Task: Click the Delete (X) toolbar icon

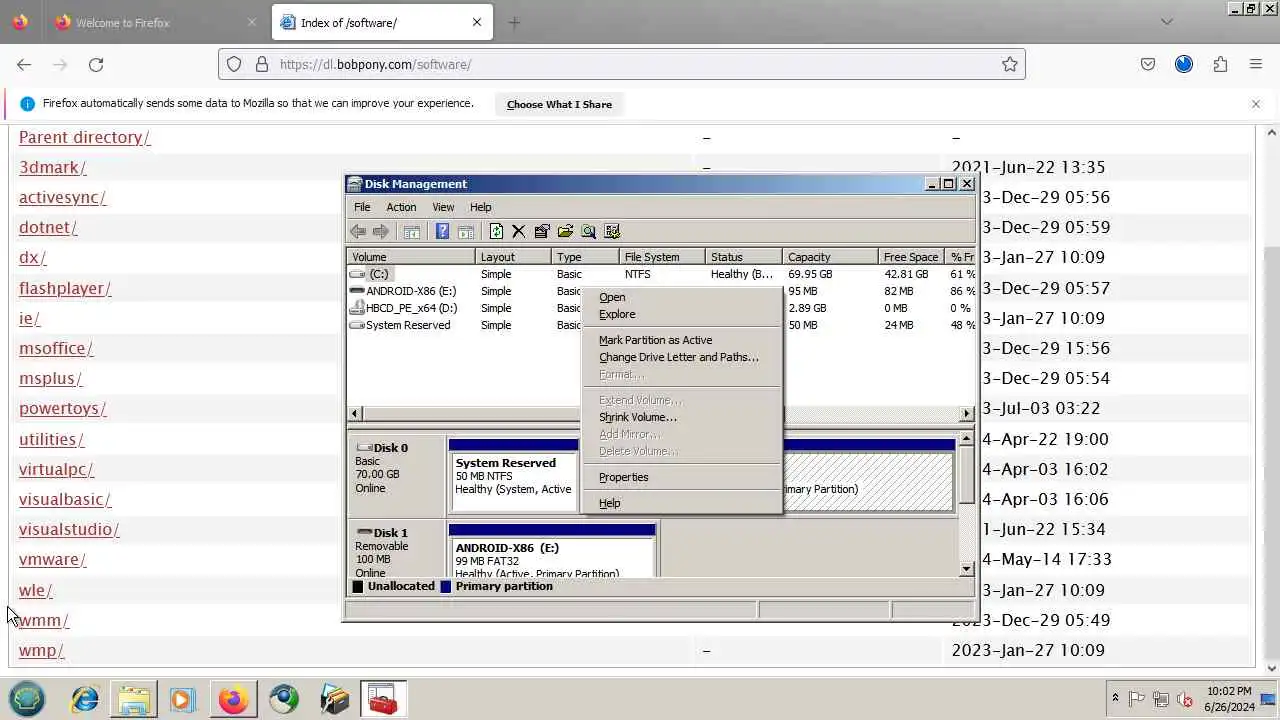Action: pos(518,231)
